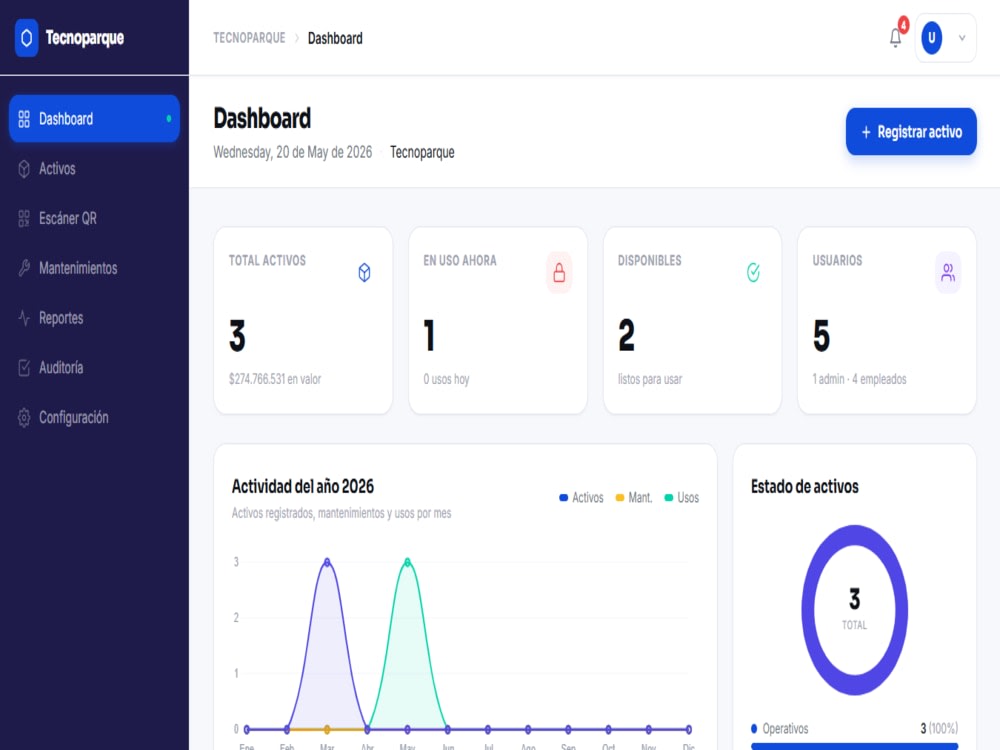This screenshot has height=750, width=1000.
Task: Go to Activos in the sidebar
Action: point(94,168)
